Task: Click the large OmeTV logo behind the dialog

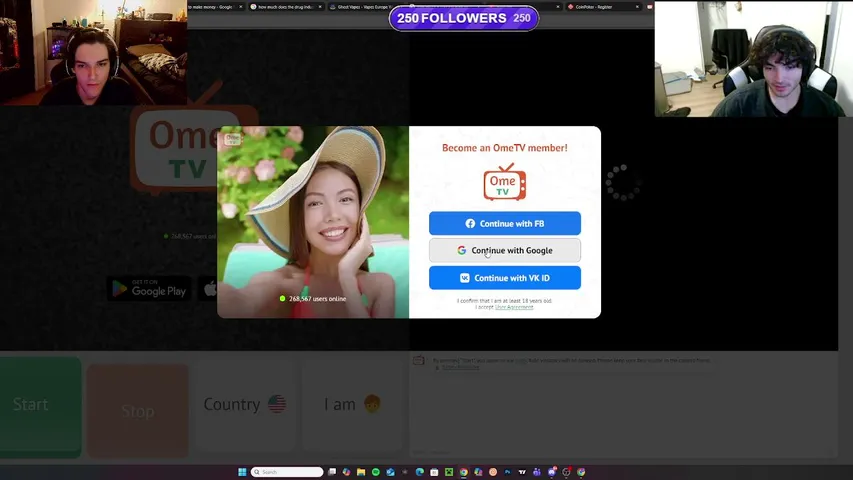Action: (x=174, y=139)
